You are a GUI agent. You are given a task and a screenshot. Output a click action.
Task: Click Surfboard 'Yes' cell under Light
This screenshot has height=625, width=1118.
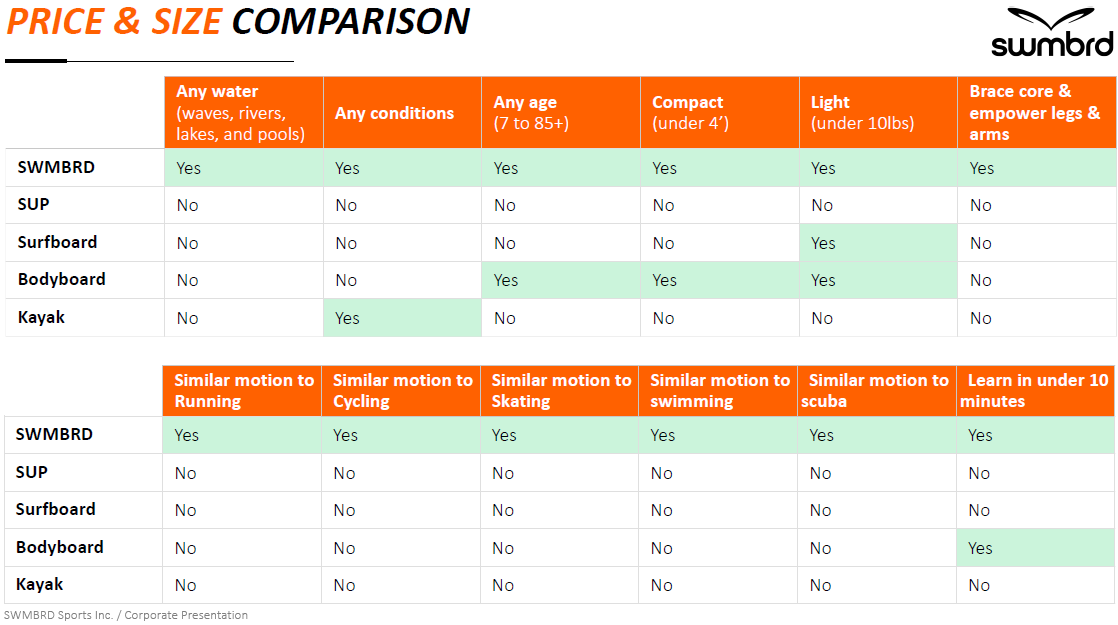click(x=878, y=243)
